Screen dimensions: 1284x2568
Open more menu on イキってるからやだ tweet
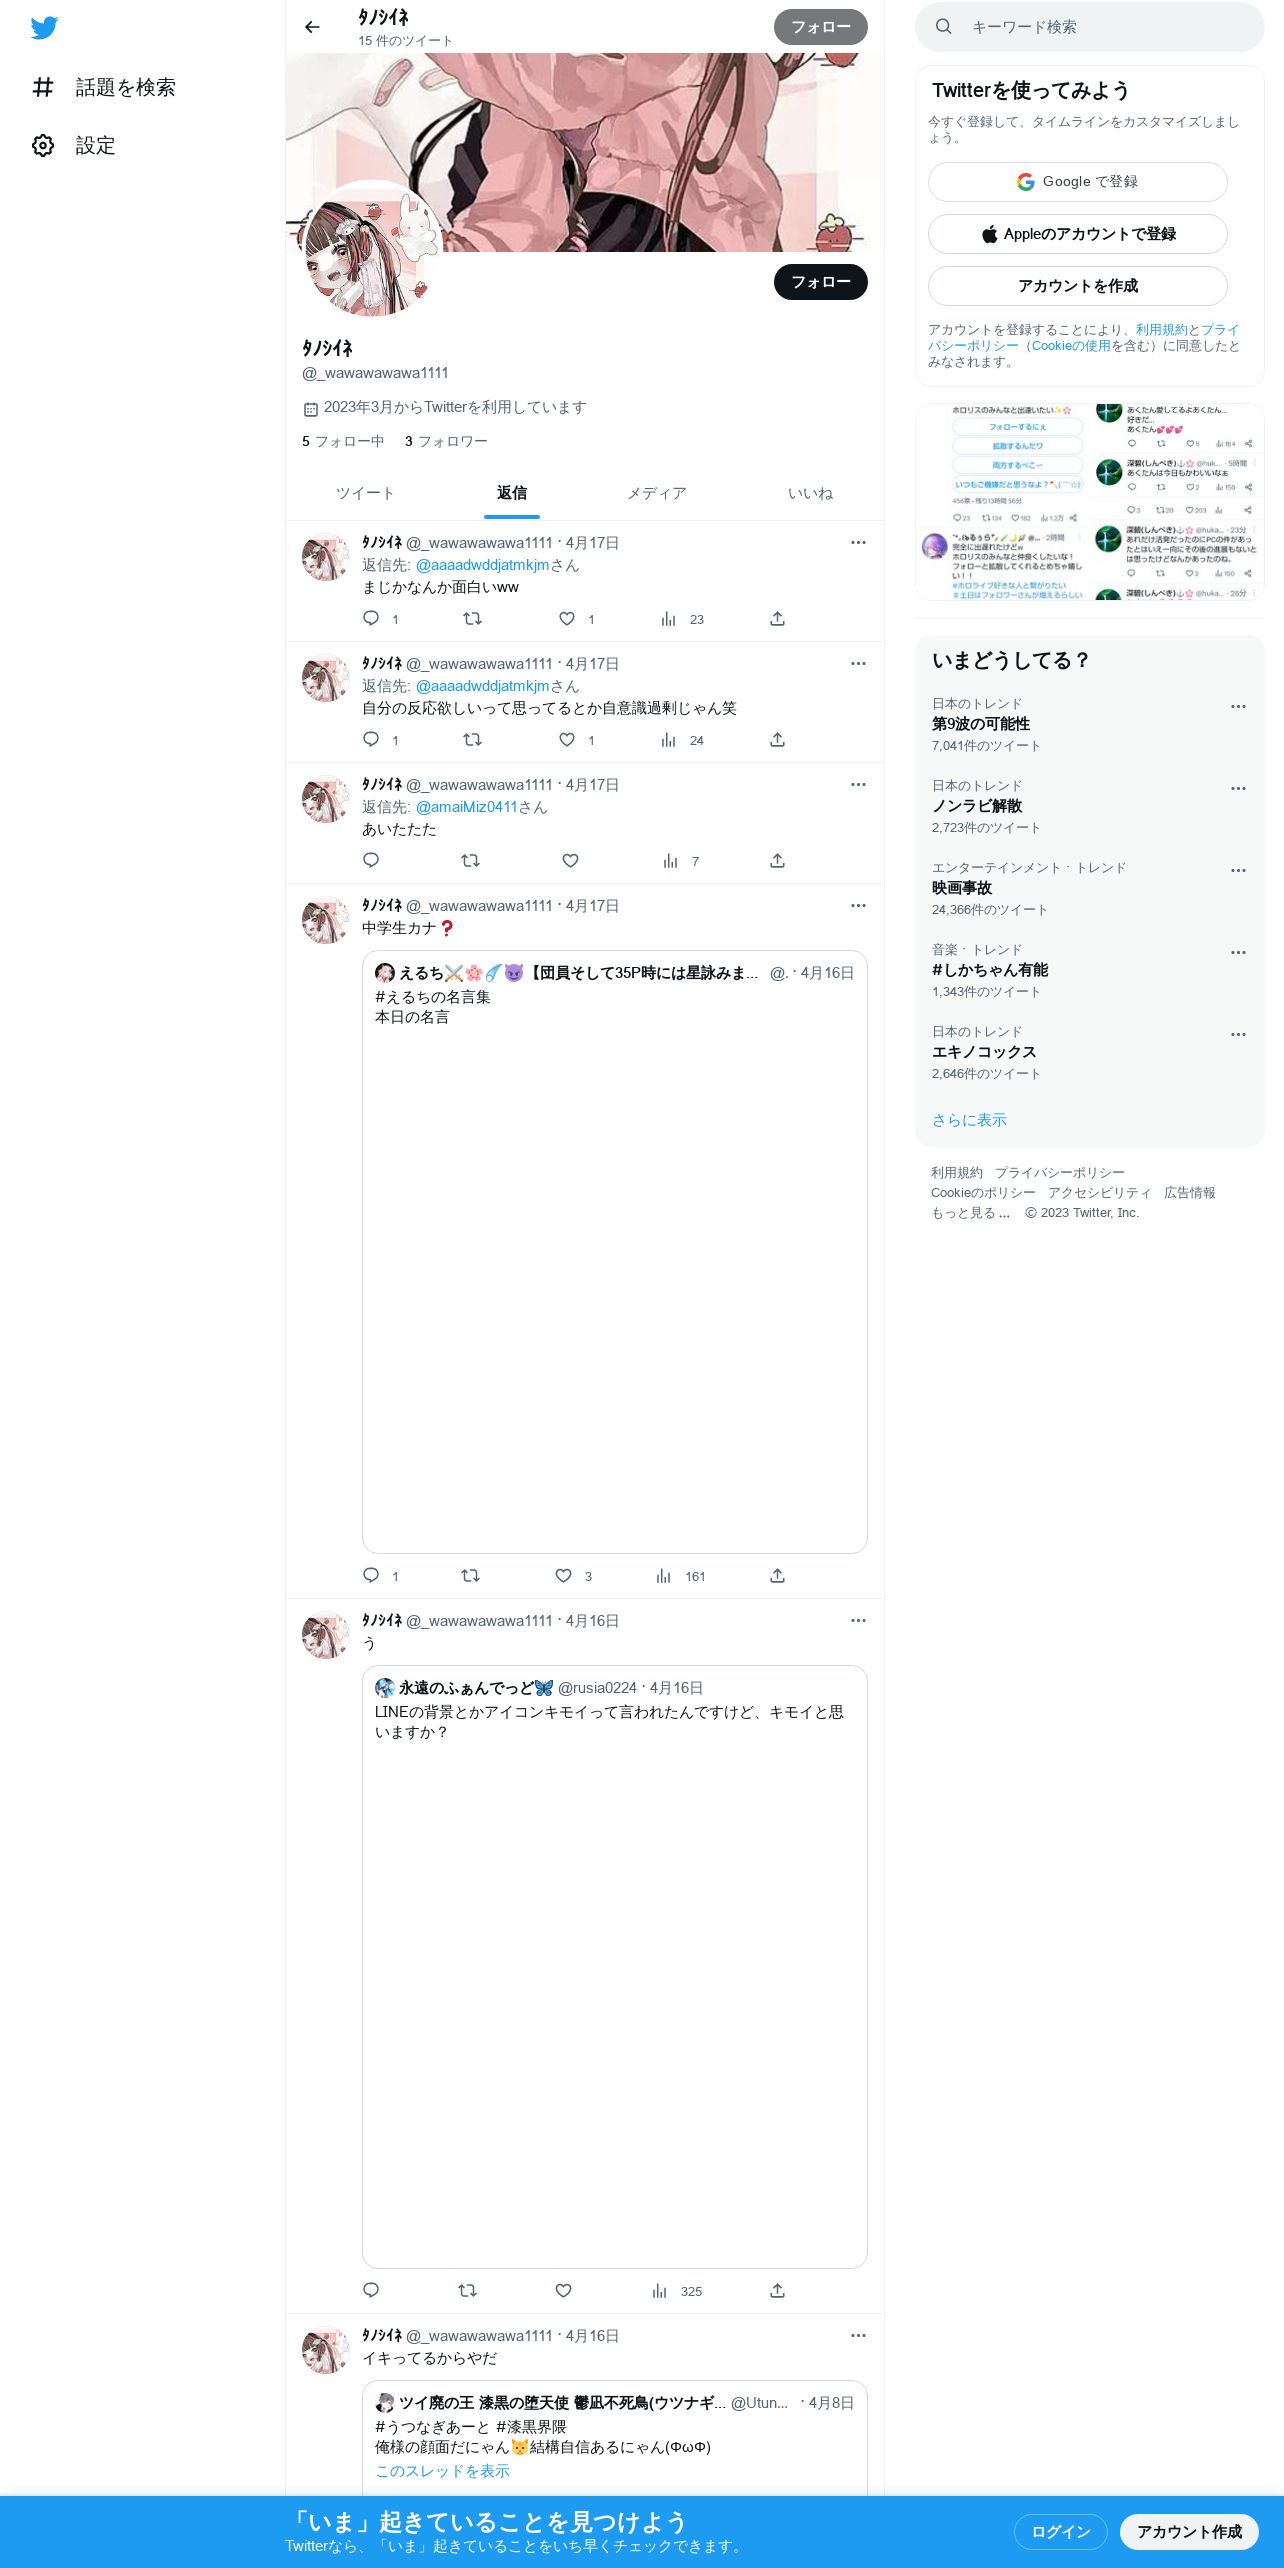[858, 2336]
